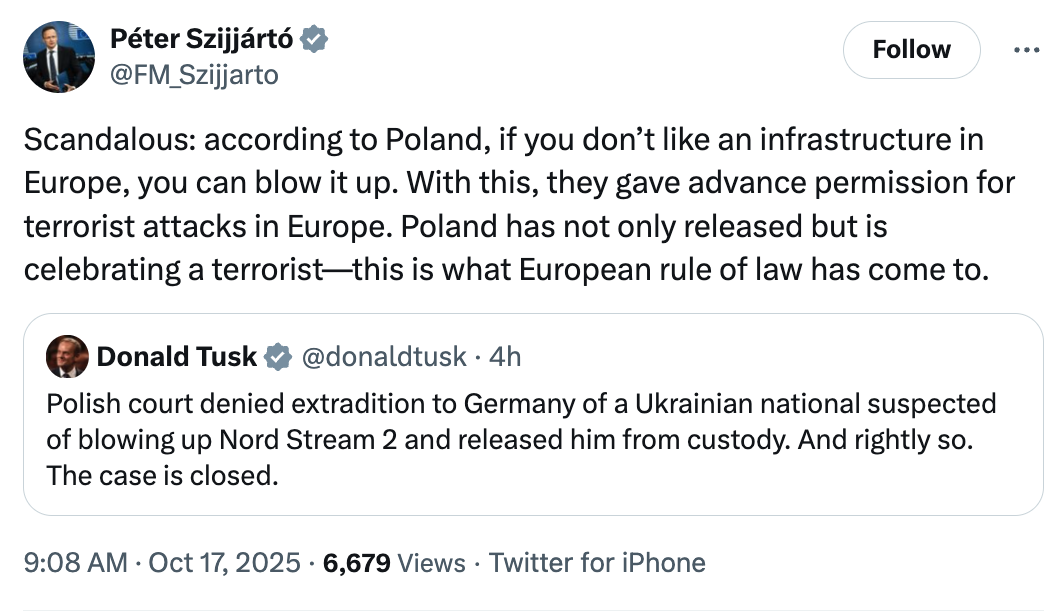Click the Donald Tusk name in the quote
Screen dimensions: 1050x614
(x=177, y=356)
